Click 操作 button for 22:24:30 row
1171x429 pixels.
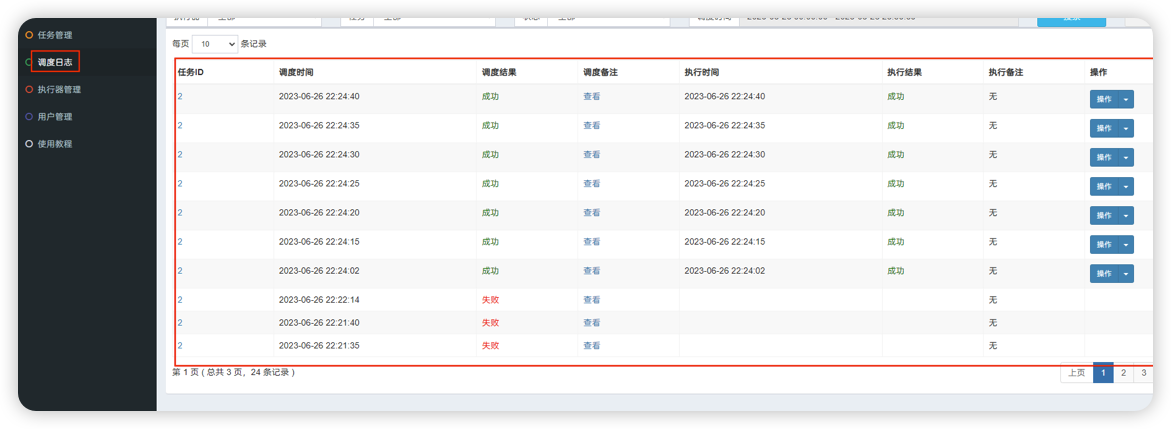[1104, 158]
